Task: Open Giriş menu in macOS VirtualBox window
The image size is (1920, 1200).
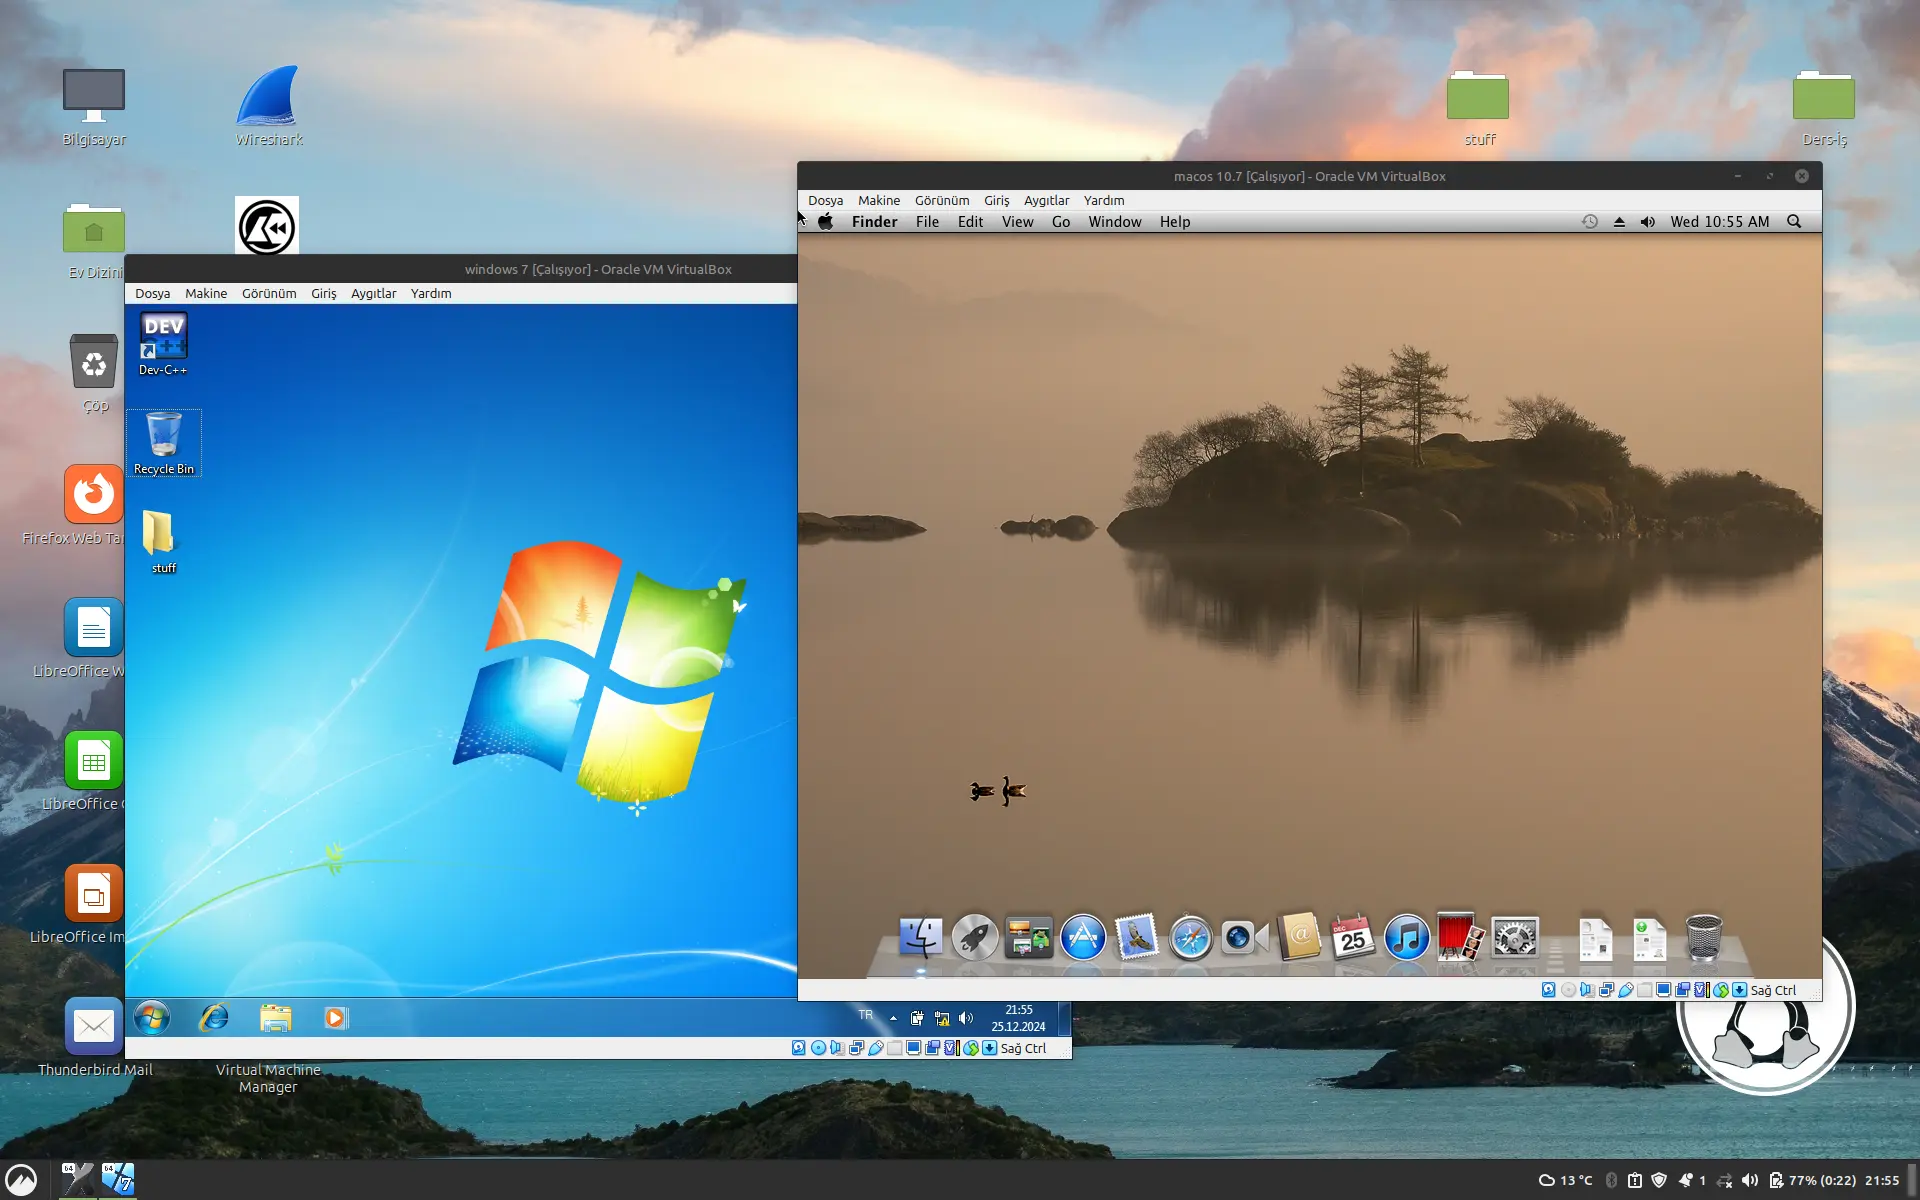Action: (x=996, y=200)
